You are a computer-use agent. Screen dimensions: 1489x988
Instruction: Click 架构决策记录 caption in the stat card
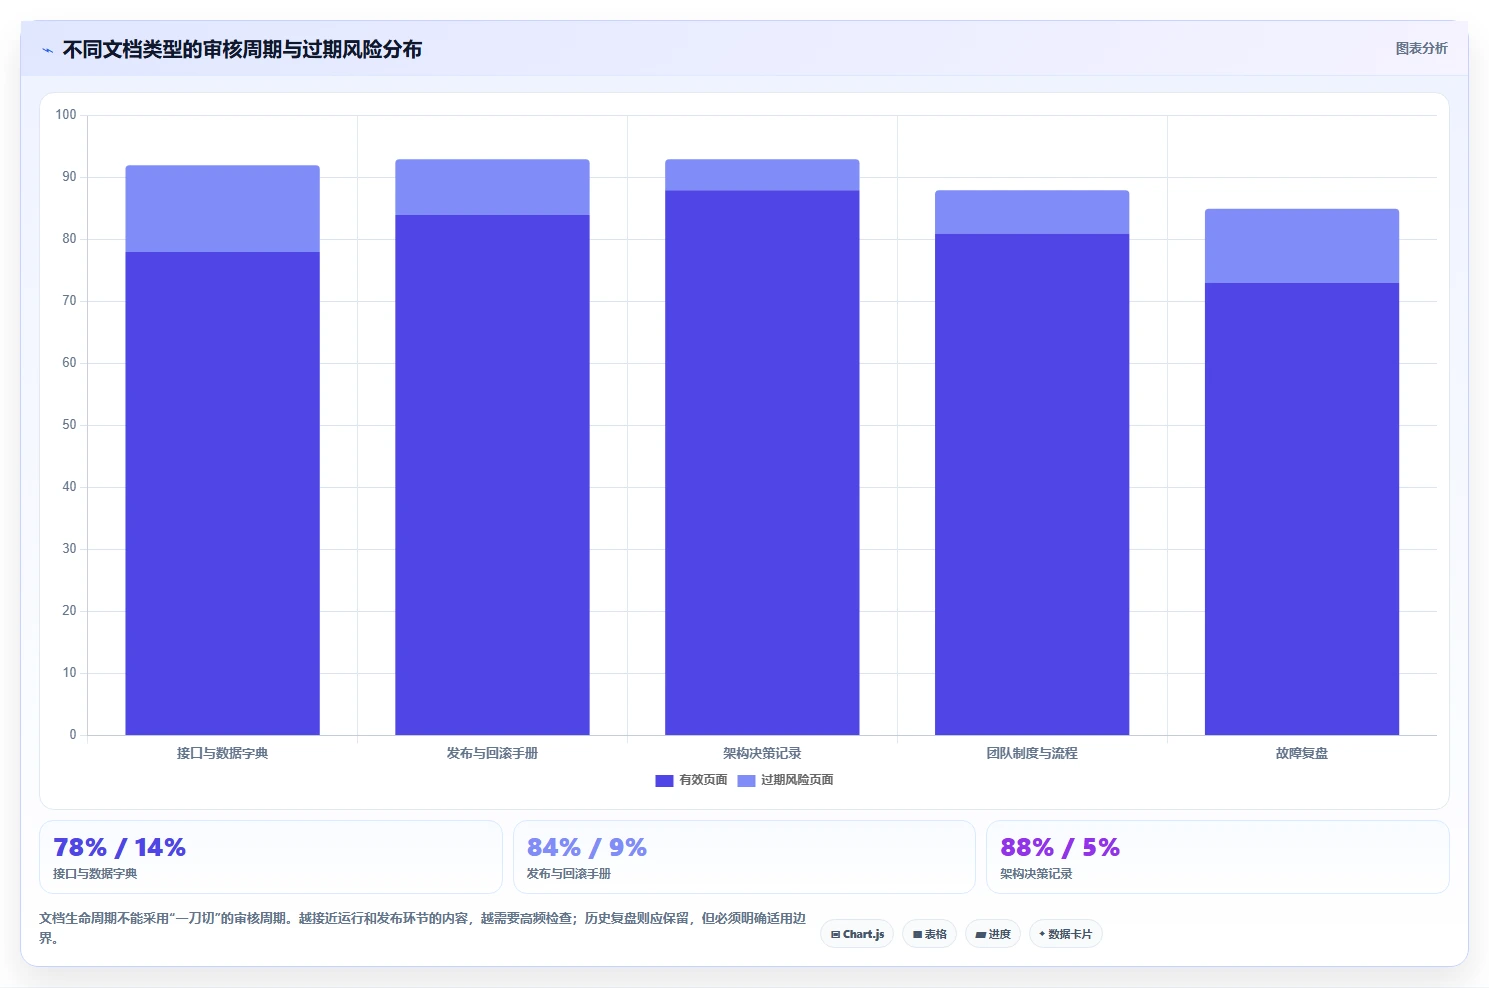tap(1036, 874)
